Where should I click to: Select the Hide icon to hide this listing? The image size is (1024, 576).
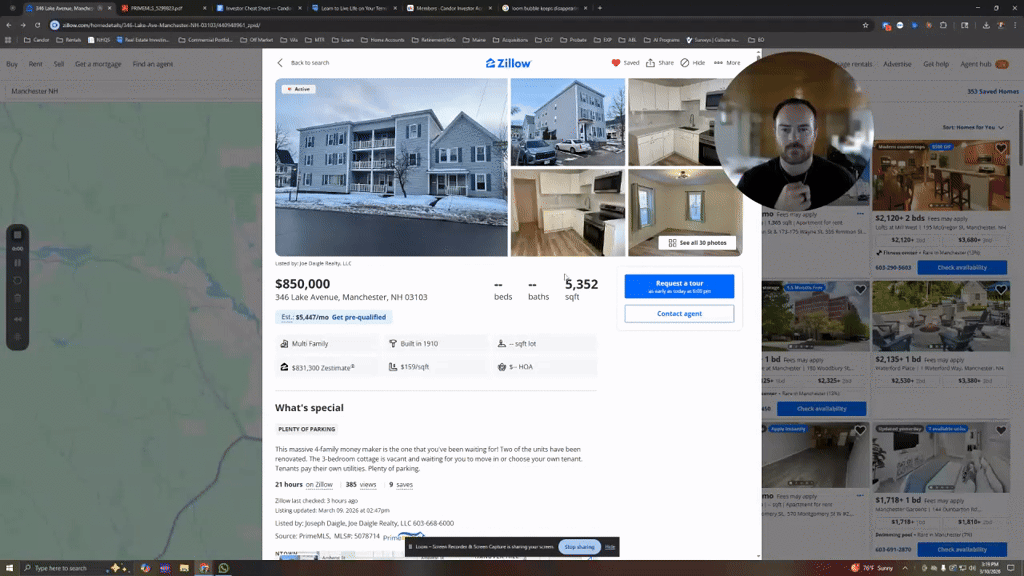(x=684, y=62)
